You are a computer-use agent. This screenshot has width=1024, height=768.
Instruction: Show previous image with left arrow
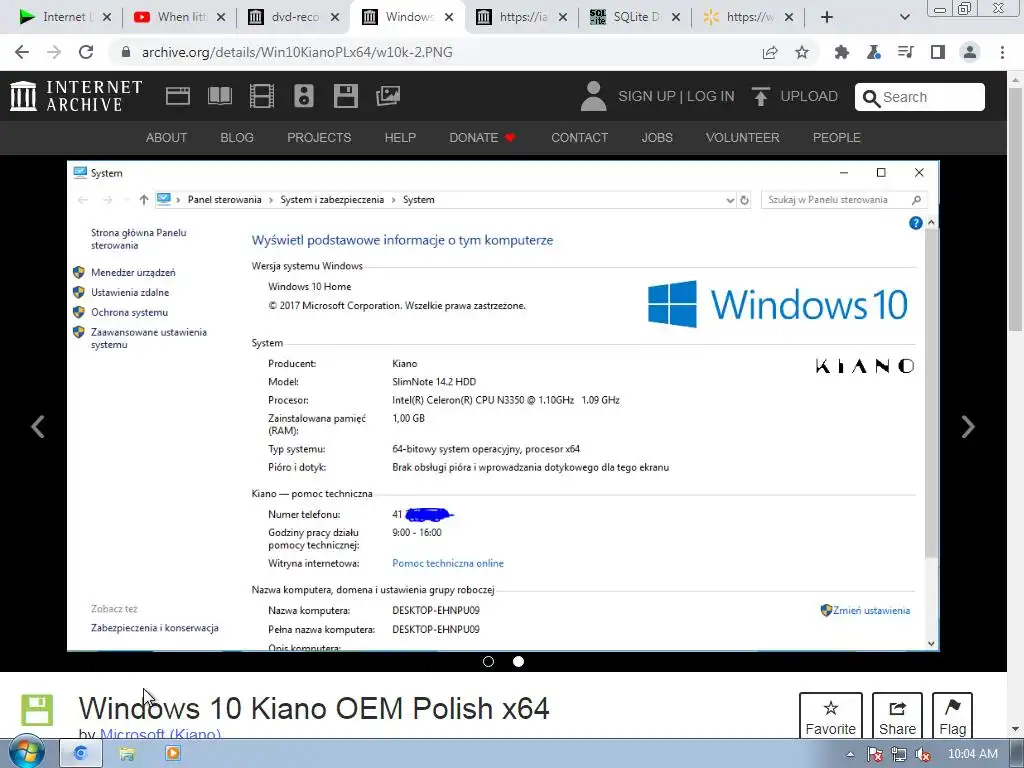pyautogui.click(x=38, y=426)
